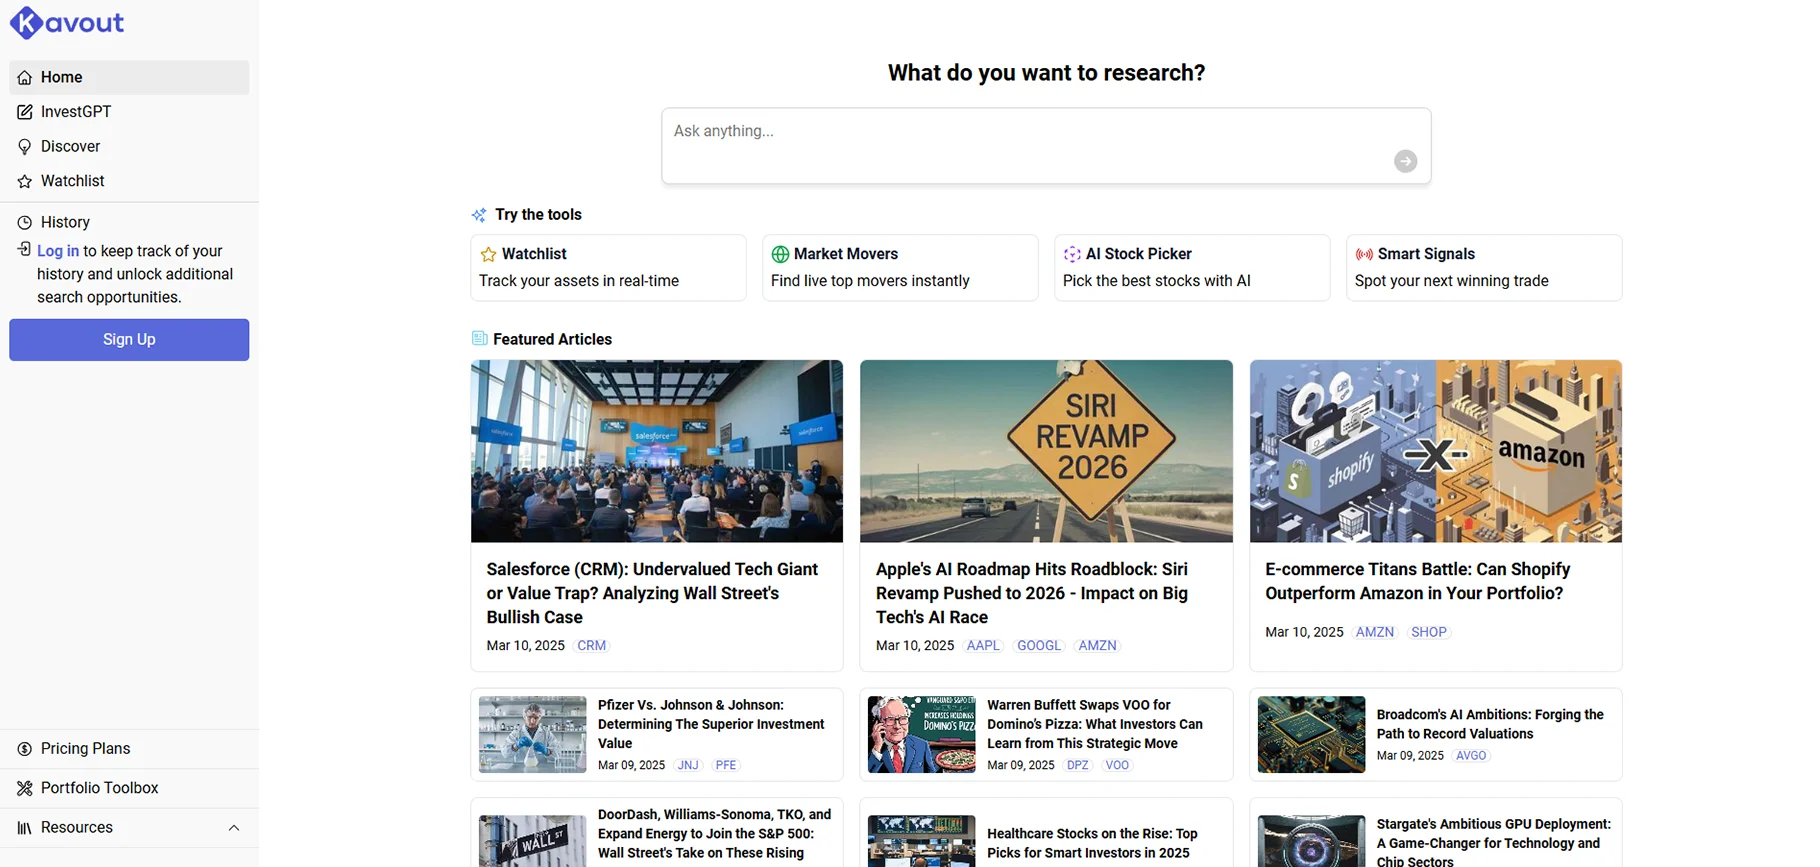The image size is (1820, 867).
Task: Open the Broadcom circuit board thumbnail
Action: coord(1311,735)
